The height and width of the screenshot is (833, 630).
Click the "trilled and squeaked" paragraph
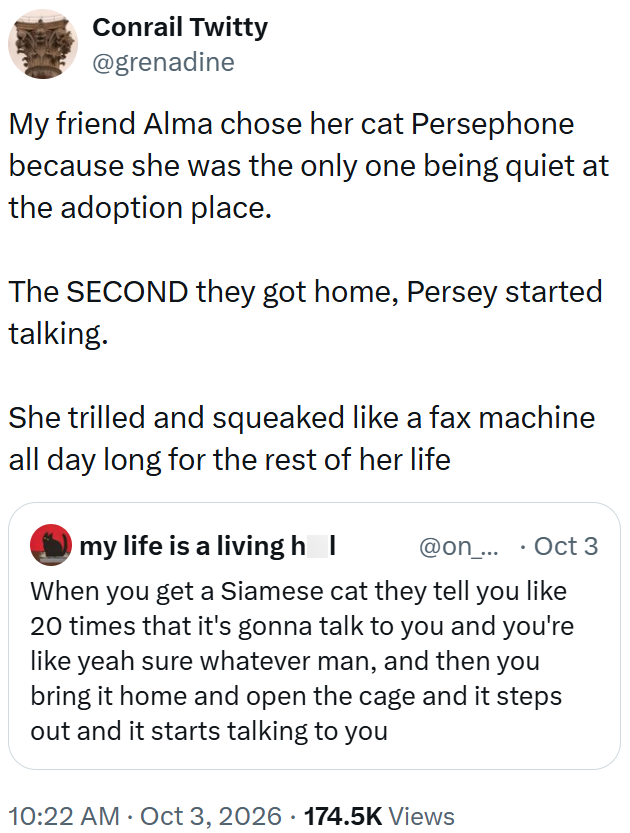pyautogui.click(x=302, y=438)
